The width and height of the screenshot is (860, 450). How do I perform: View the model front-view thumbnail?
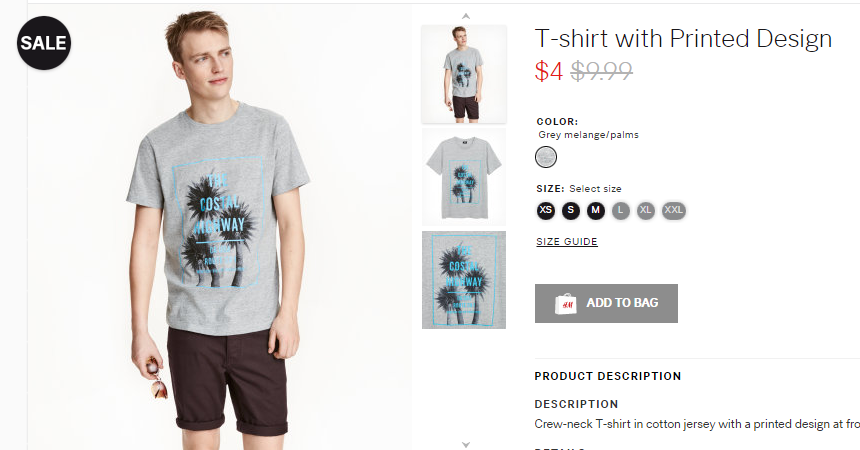464,74
